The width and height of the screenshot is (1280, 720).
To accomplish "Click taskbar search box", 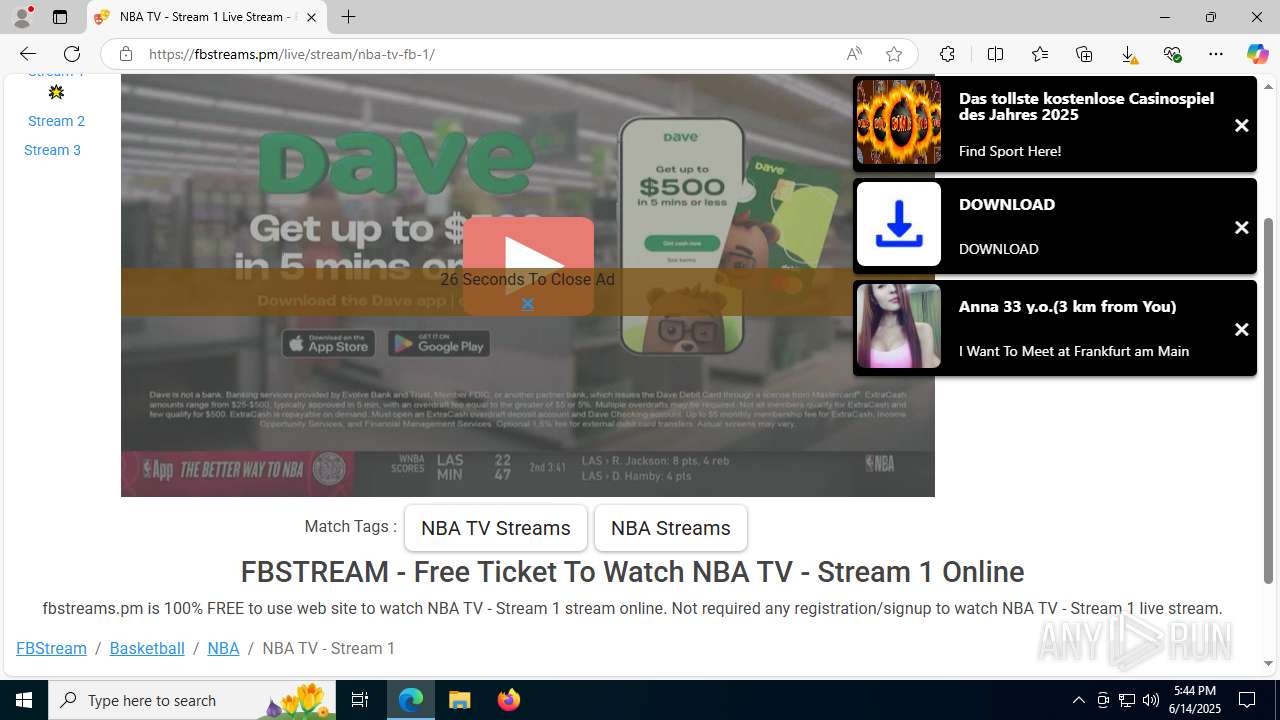I will click(x=192, y=700).
